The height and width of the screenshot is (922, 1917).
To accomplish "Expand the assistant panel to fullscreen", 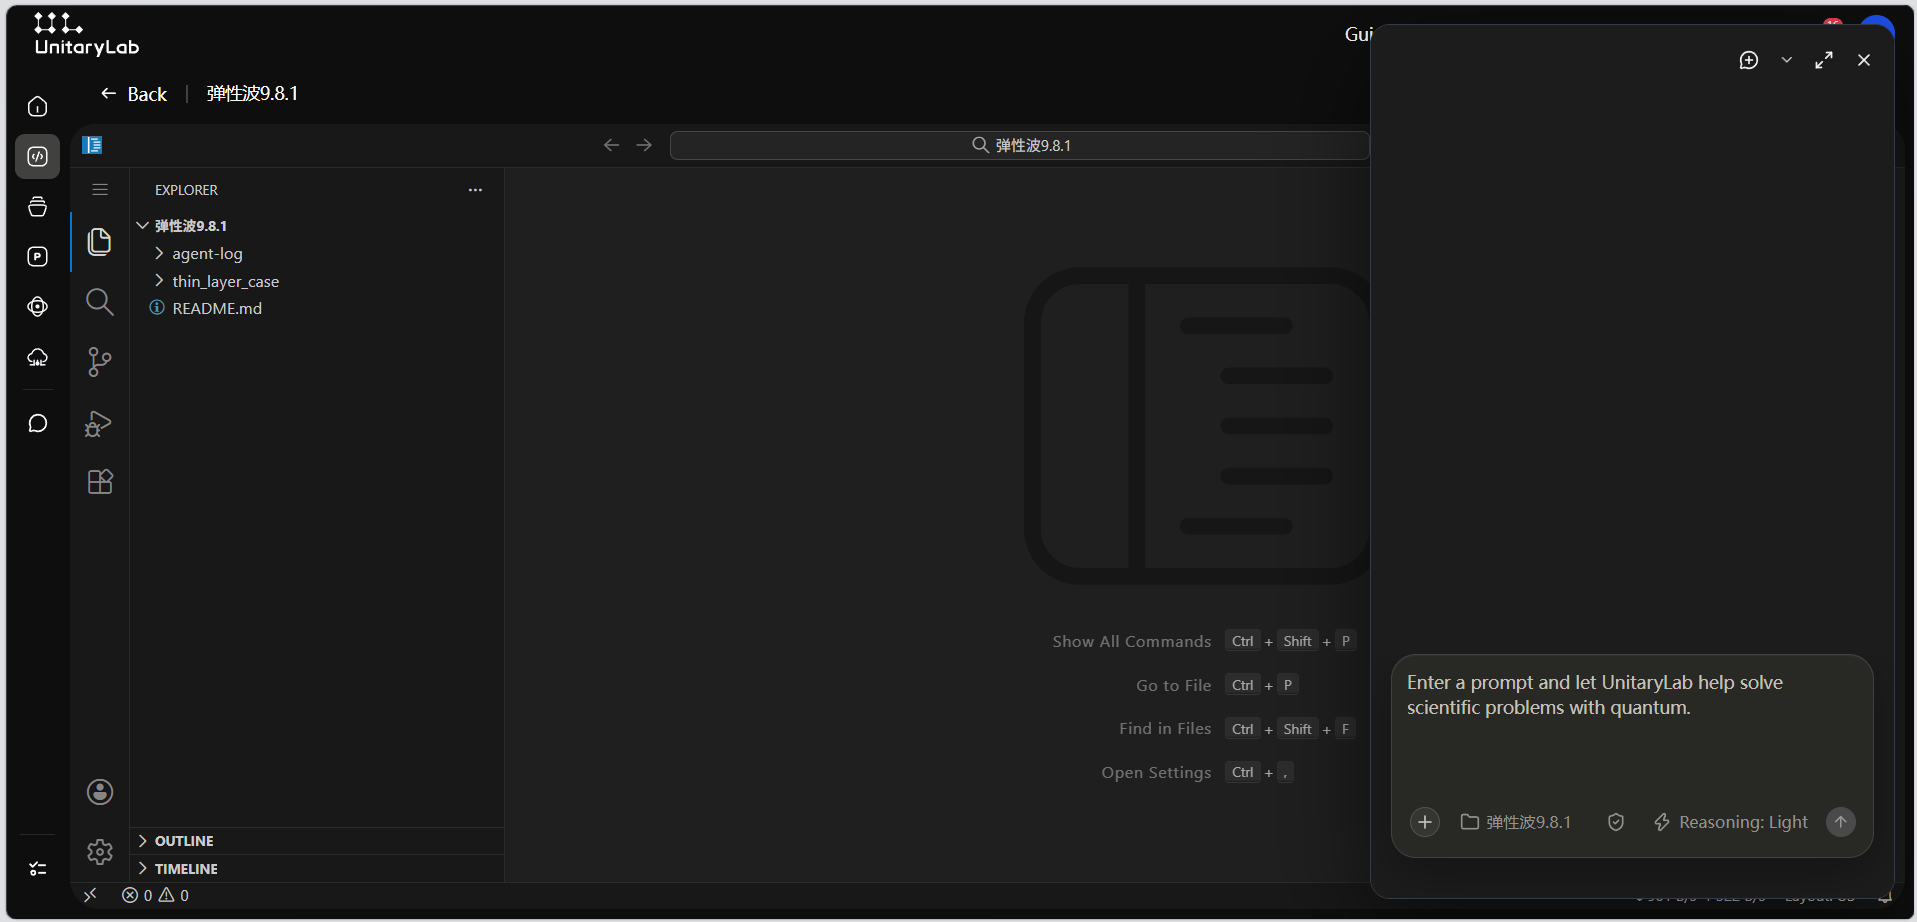I will pyautogui.click(x=1824, y=60).
